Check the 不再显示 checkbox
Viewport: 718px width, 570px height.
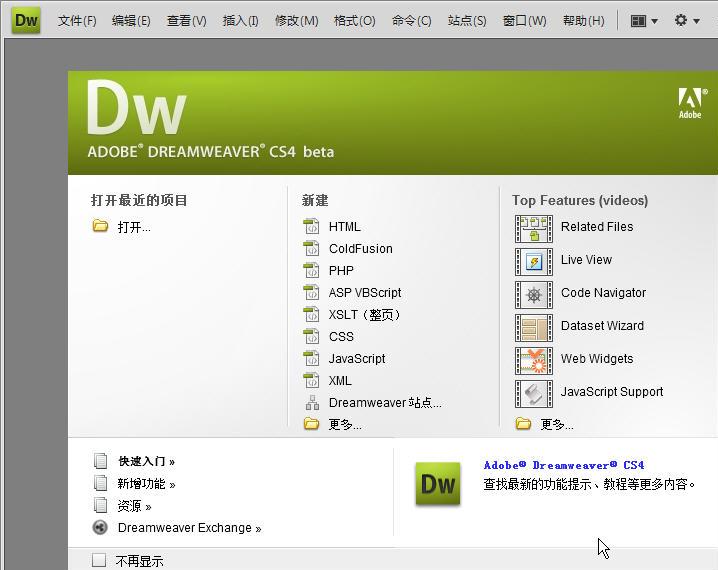[99, 561]
